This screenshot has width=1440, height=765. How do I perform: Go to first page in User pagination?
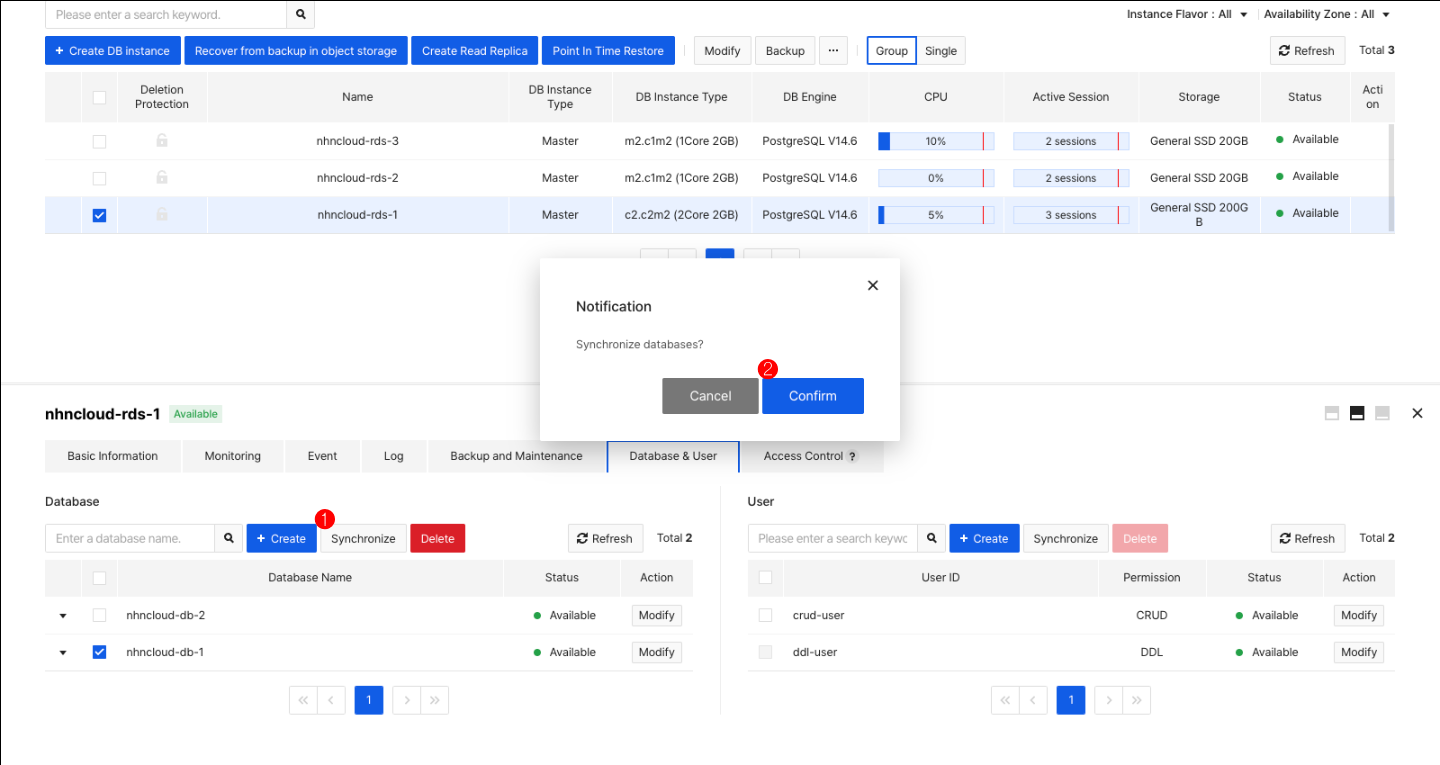1005,700
